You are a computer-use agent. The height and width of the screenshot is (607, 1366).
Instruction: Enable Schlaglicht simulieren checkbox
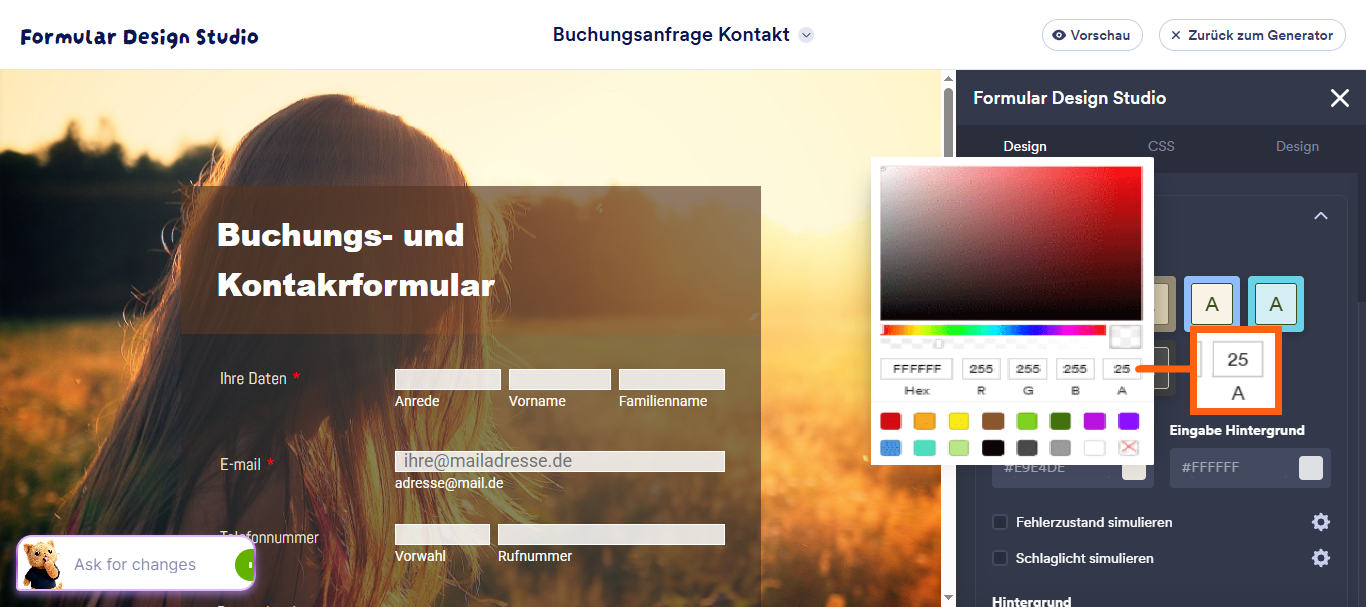point(999,558)
